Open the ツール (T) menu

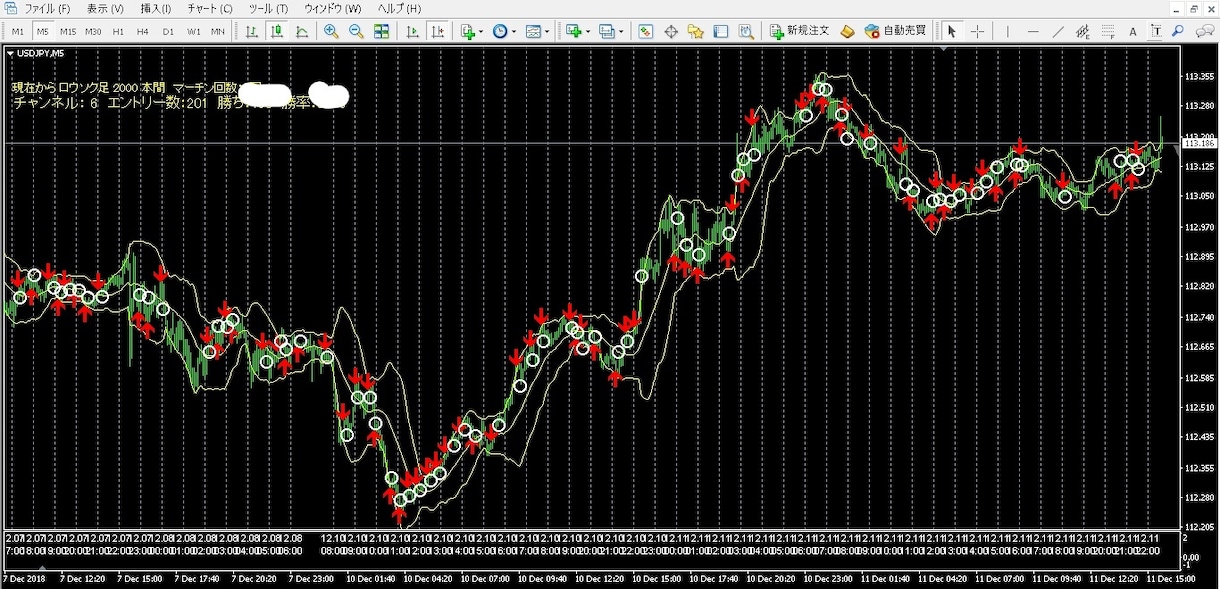pos(268,8)
